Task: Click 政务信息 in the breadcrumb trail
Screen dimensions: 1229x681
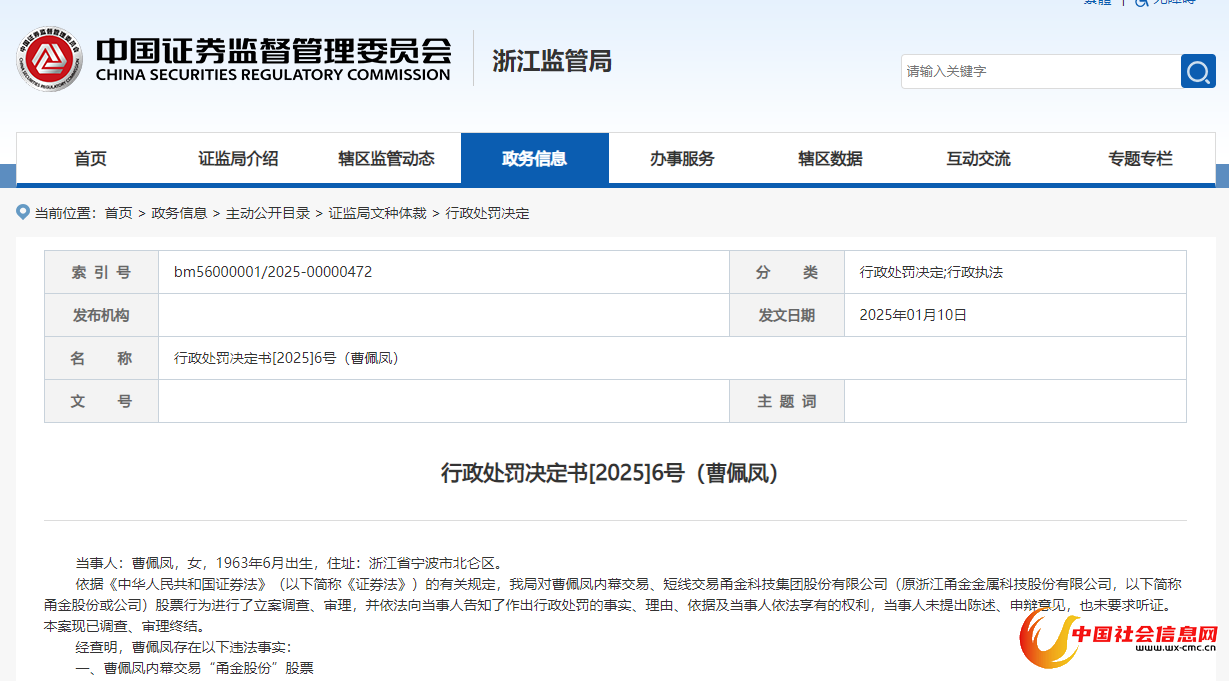Action: pyautogui.click(x=179, y=213)
